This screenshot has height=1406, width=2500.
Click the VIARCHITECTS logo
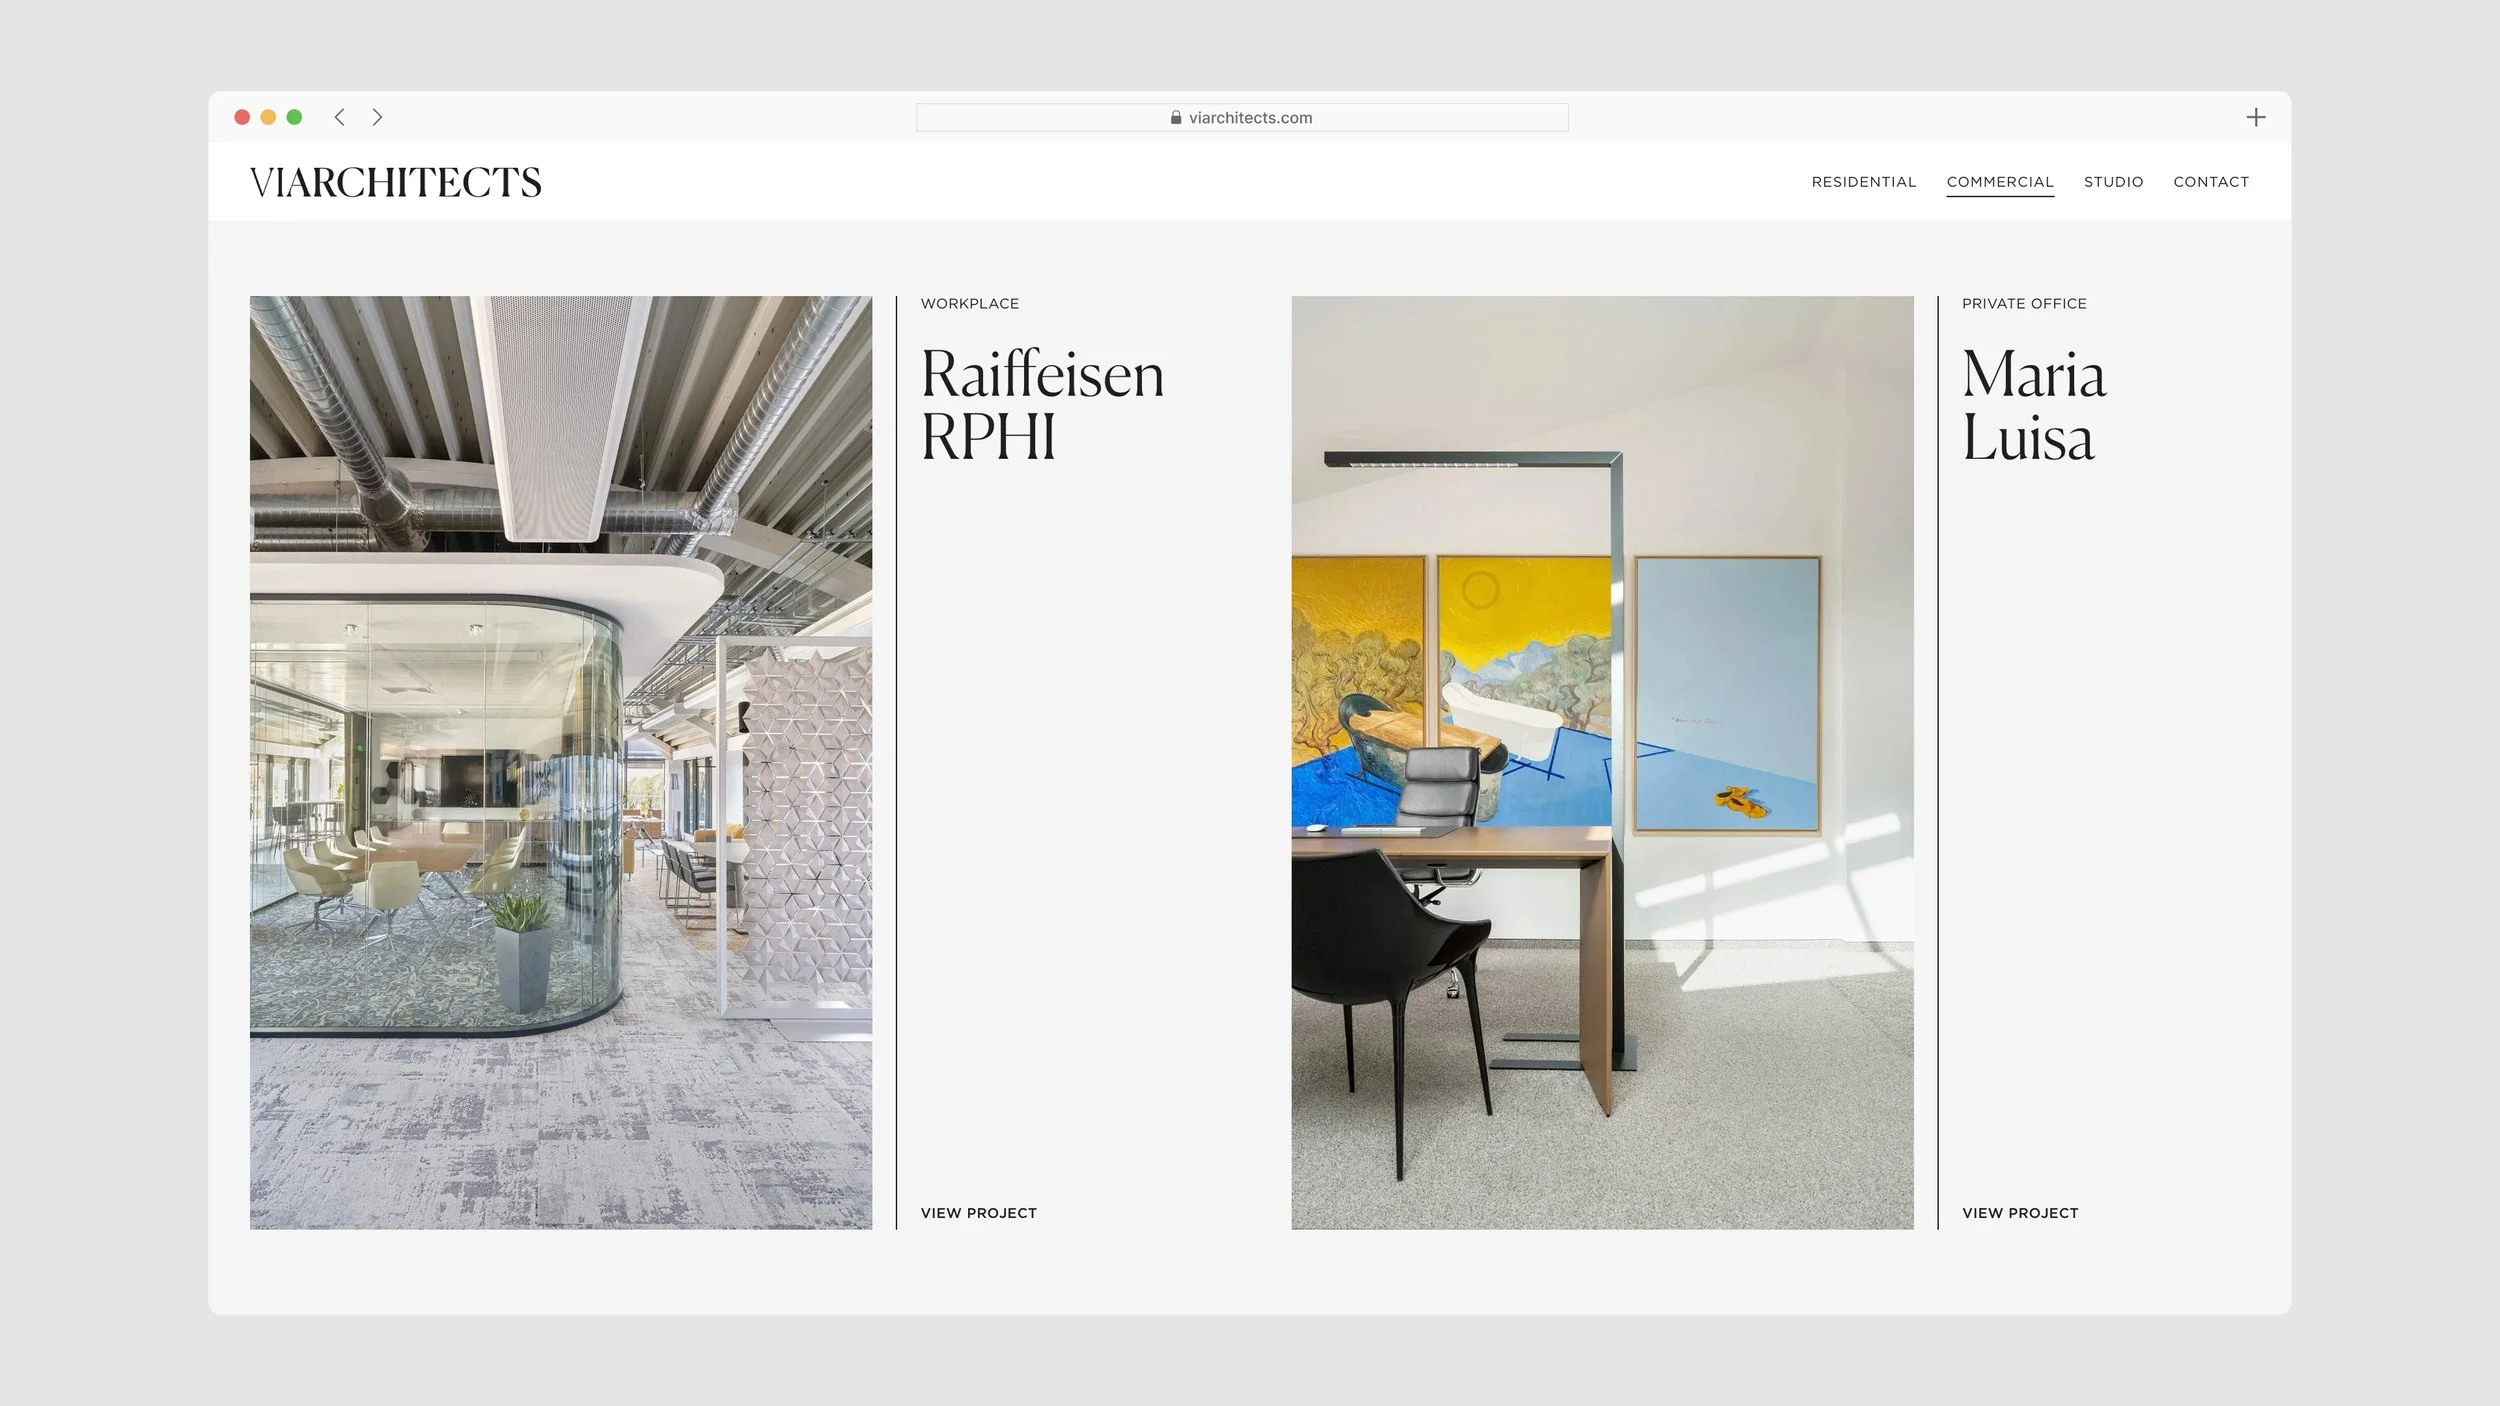click(396, 182)
